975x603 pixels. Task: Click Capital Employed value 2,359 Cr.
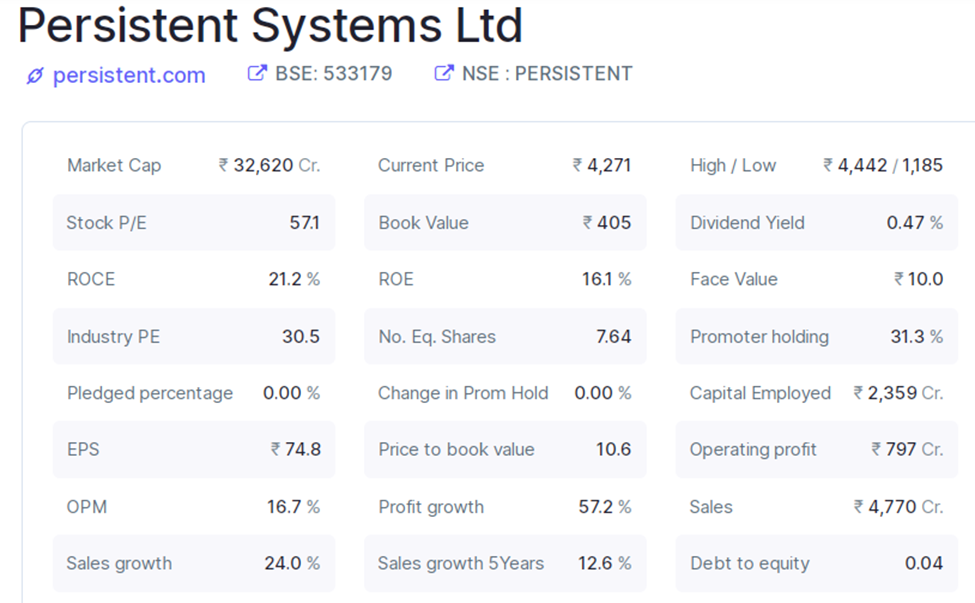[x=898, y=393]
